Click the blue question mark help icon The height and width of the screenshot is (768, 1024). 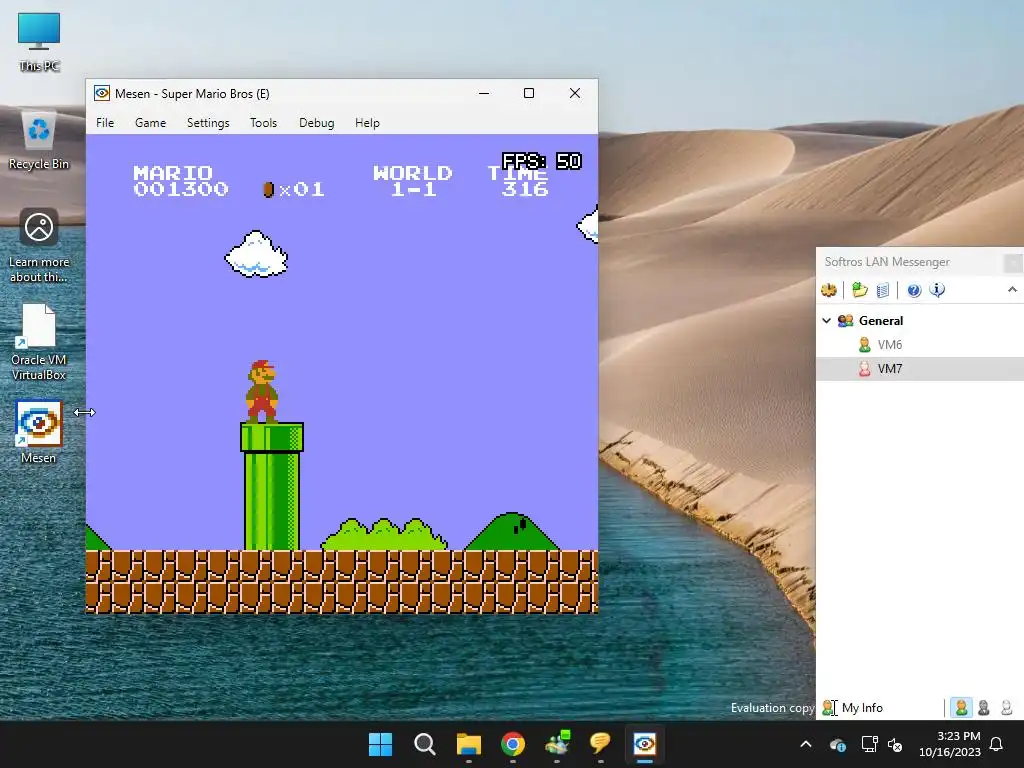(914, 290)
